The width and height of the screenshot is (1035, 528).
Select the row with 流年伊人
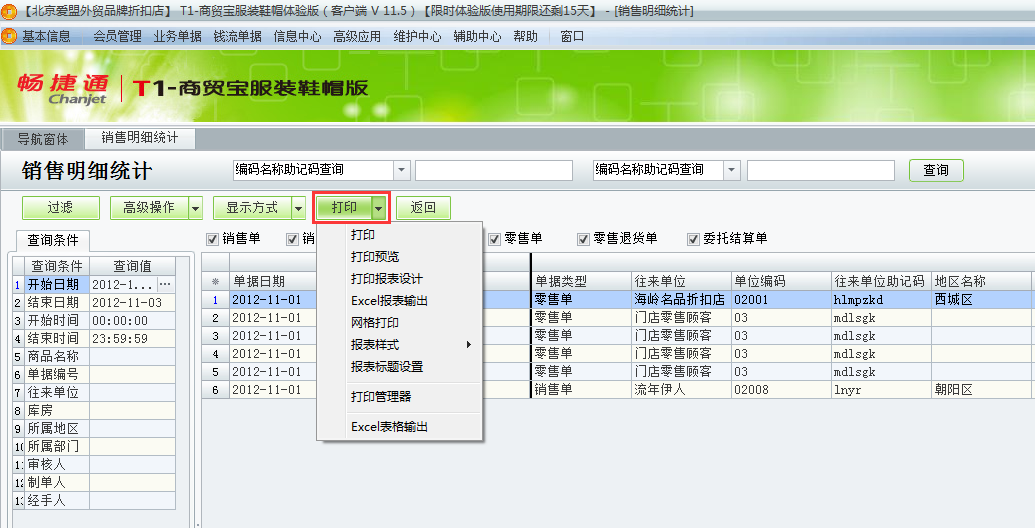click(x=618, y=389)
